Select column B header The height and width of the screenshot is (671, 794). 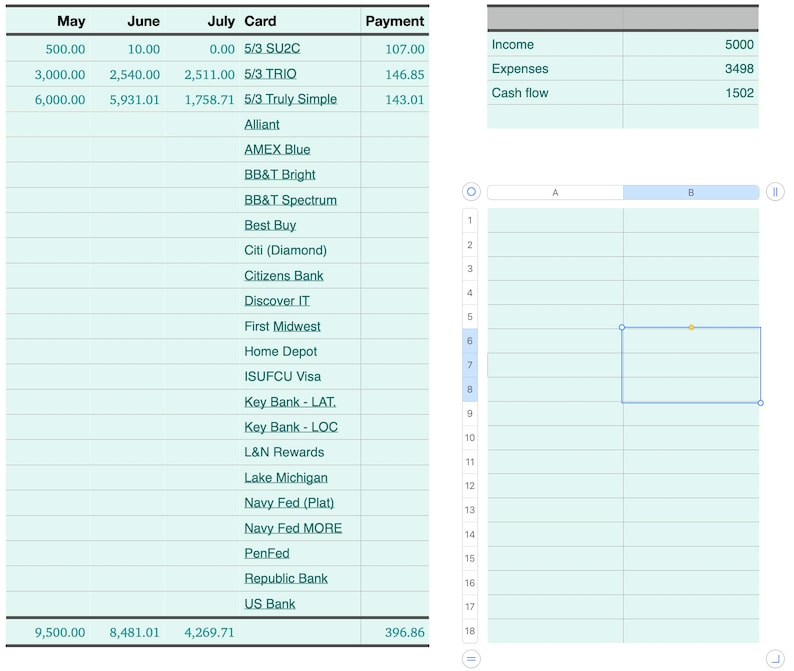coord(691,192)
